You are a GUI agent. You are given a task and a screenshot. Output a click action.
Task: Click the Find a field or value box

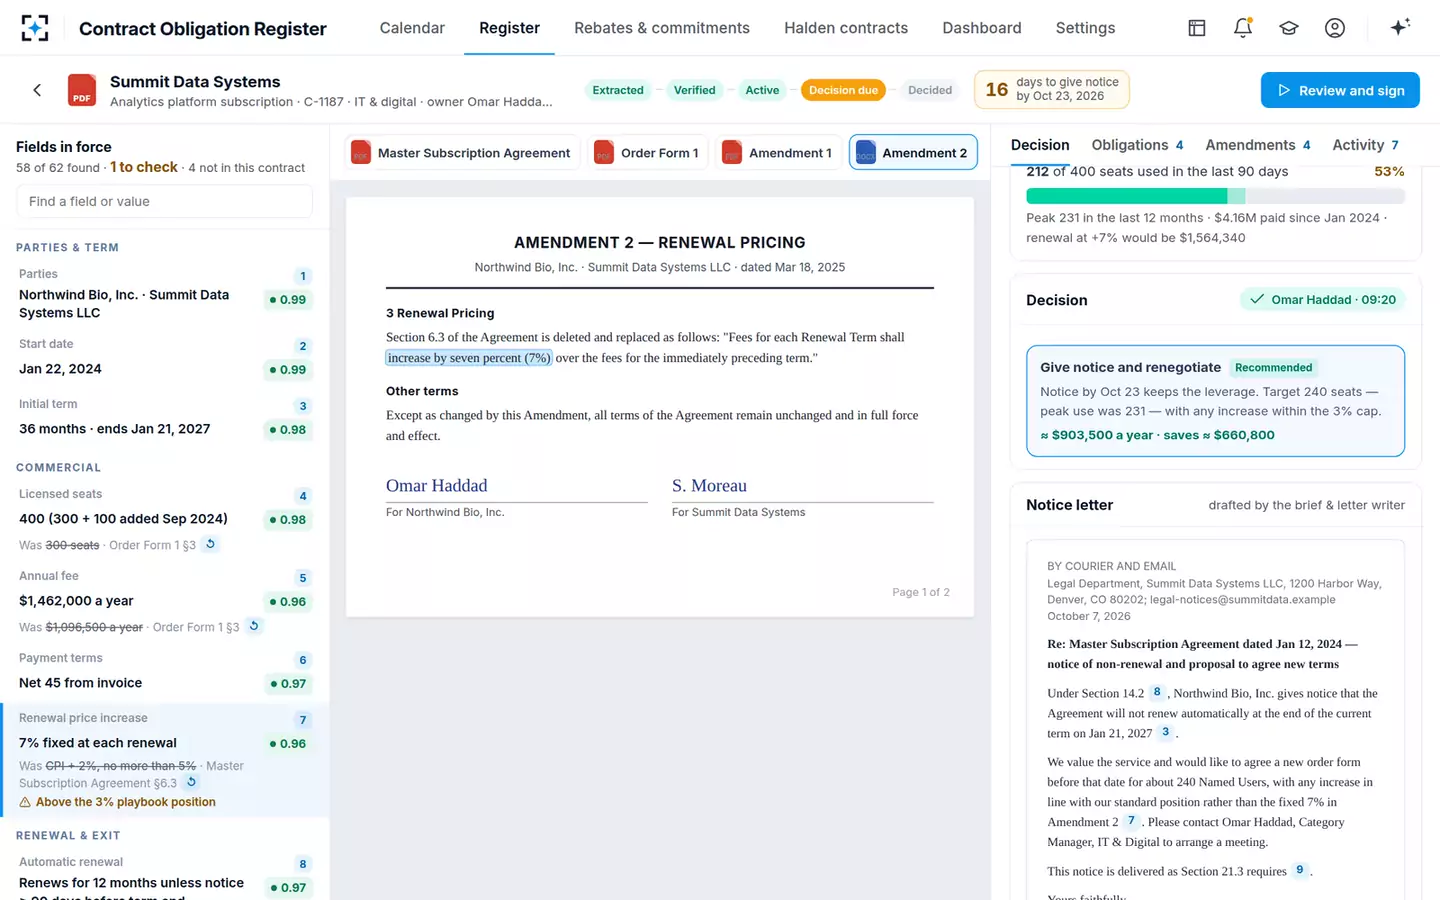click(164, 201)
